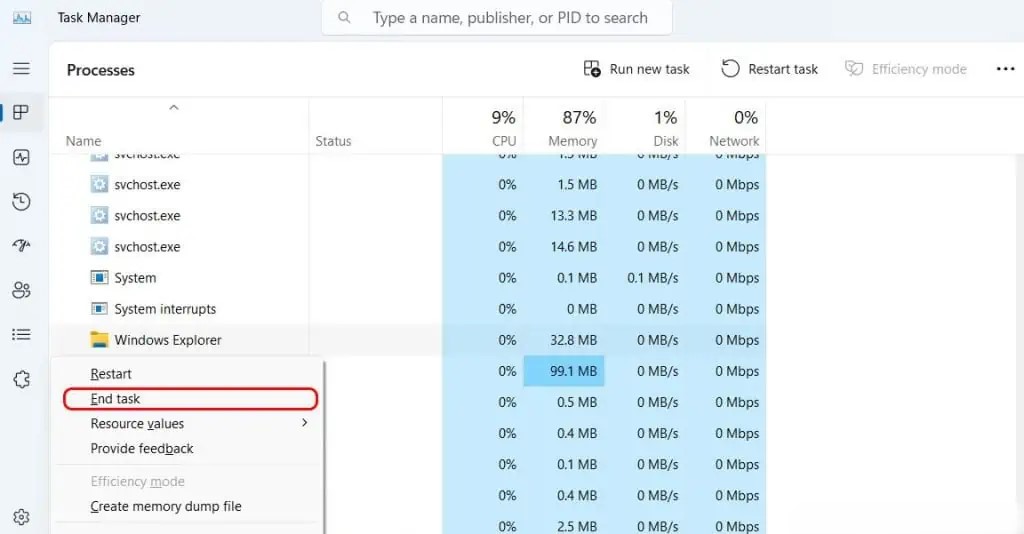Open Task Manager settings gear
The width and height of the screenshot is (1024, 534).
[x=21, y=517]
